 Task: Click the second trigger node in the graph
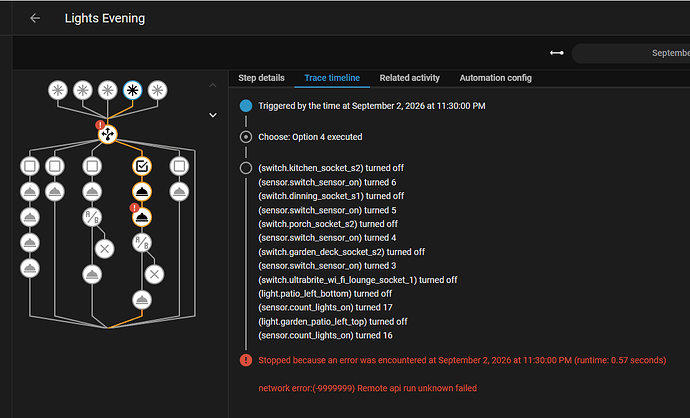point(83,90)
